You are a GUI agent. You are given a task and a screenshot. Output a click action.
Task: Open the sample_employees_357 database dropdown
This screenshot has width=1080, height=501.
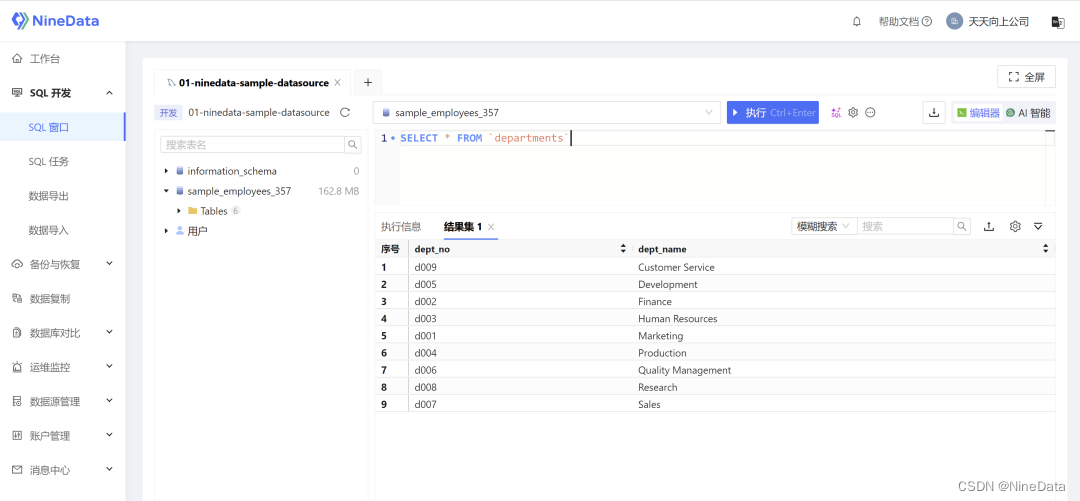(547, 112)
